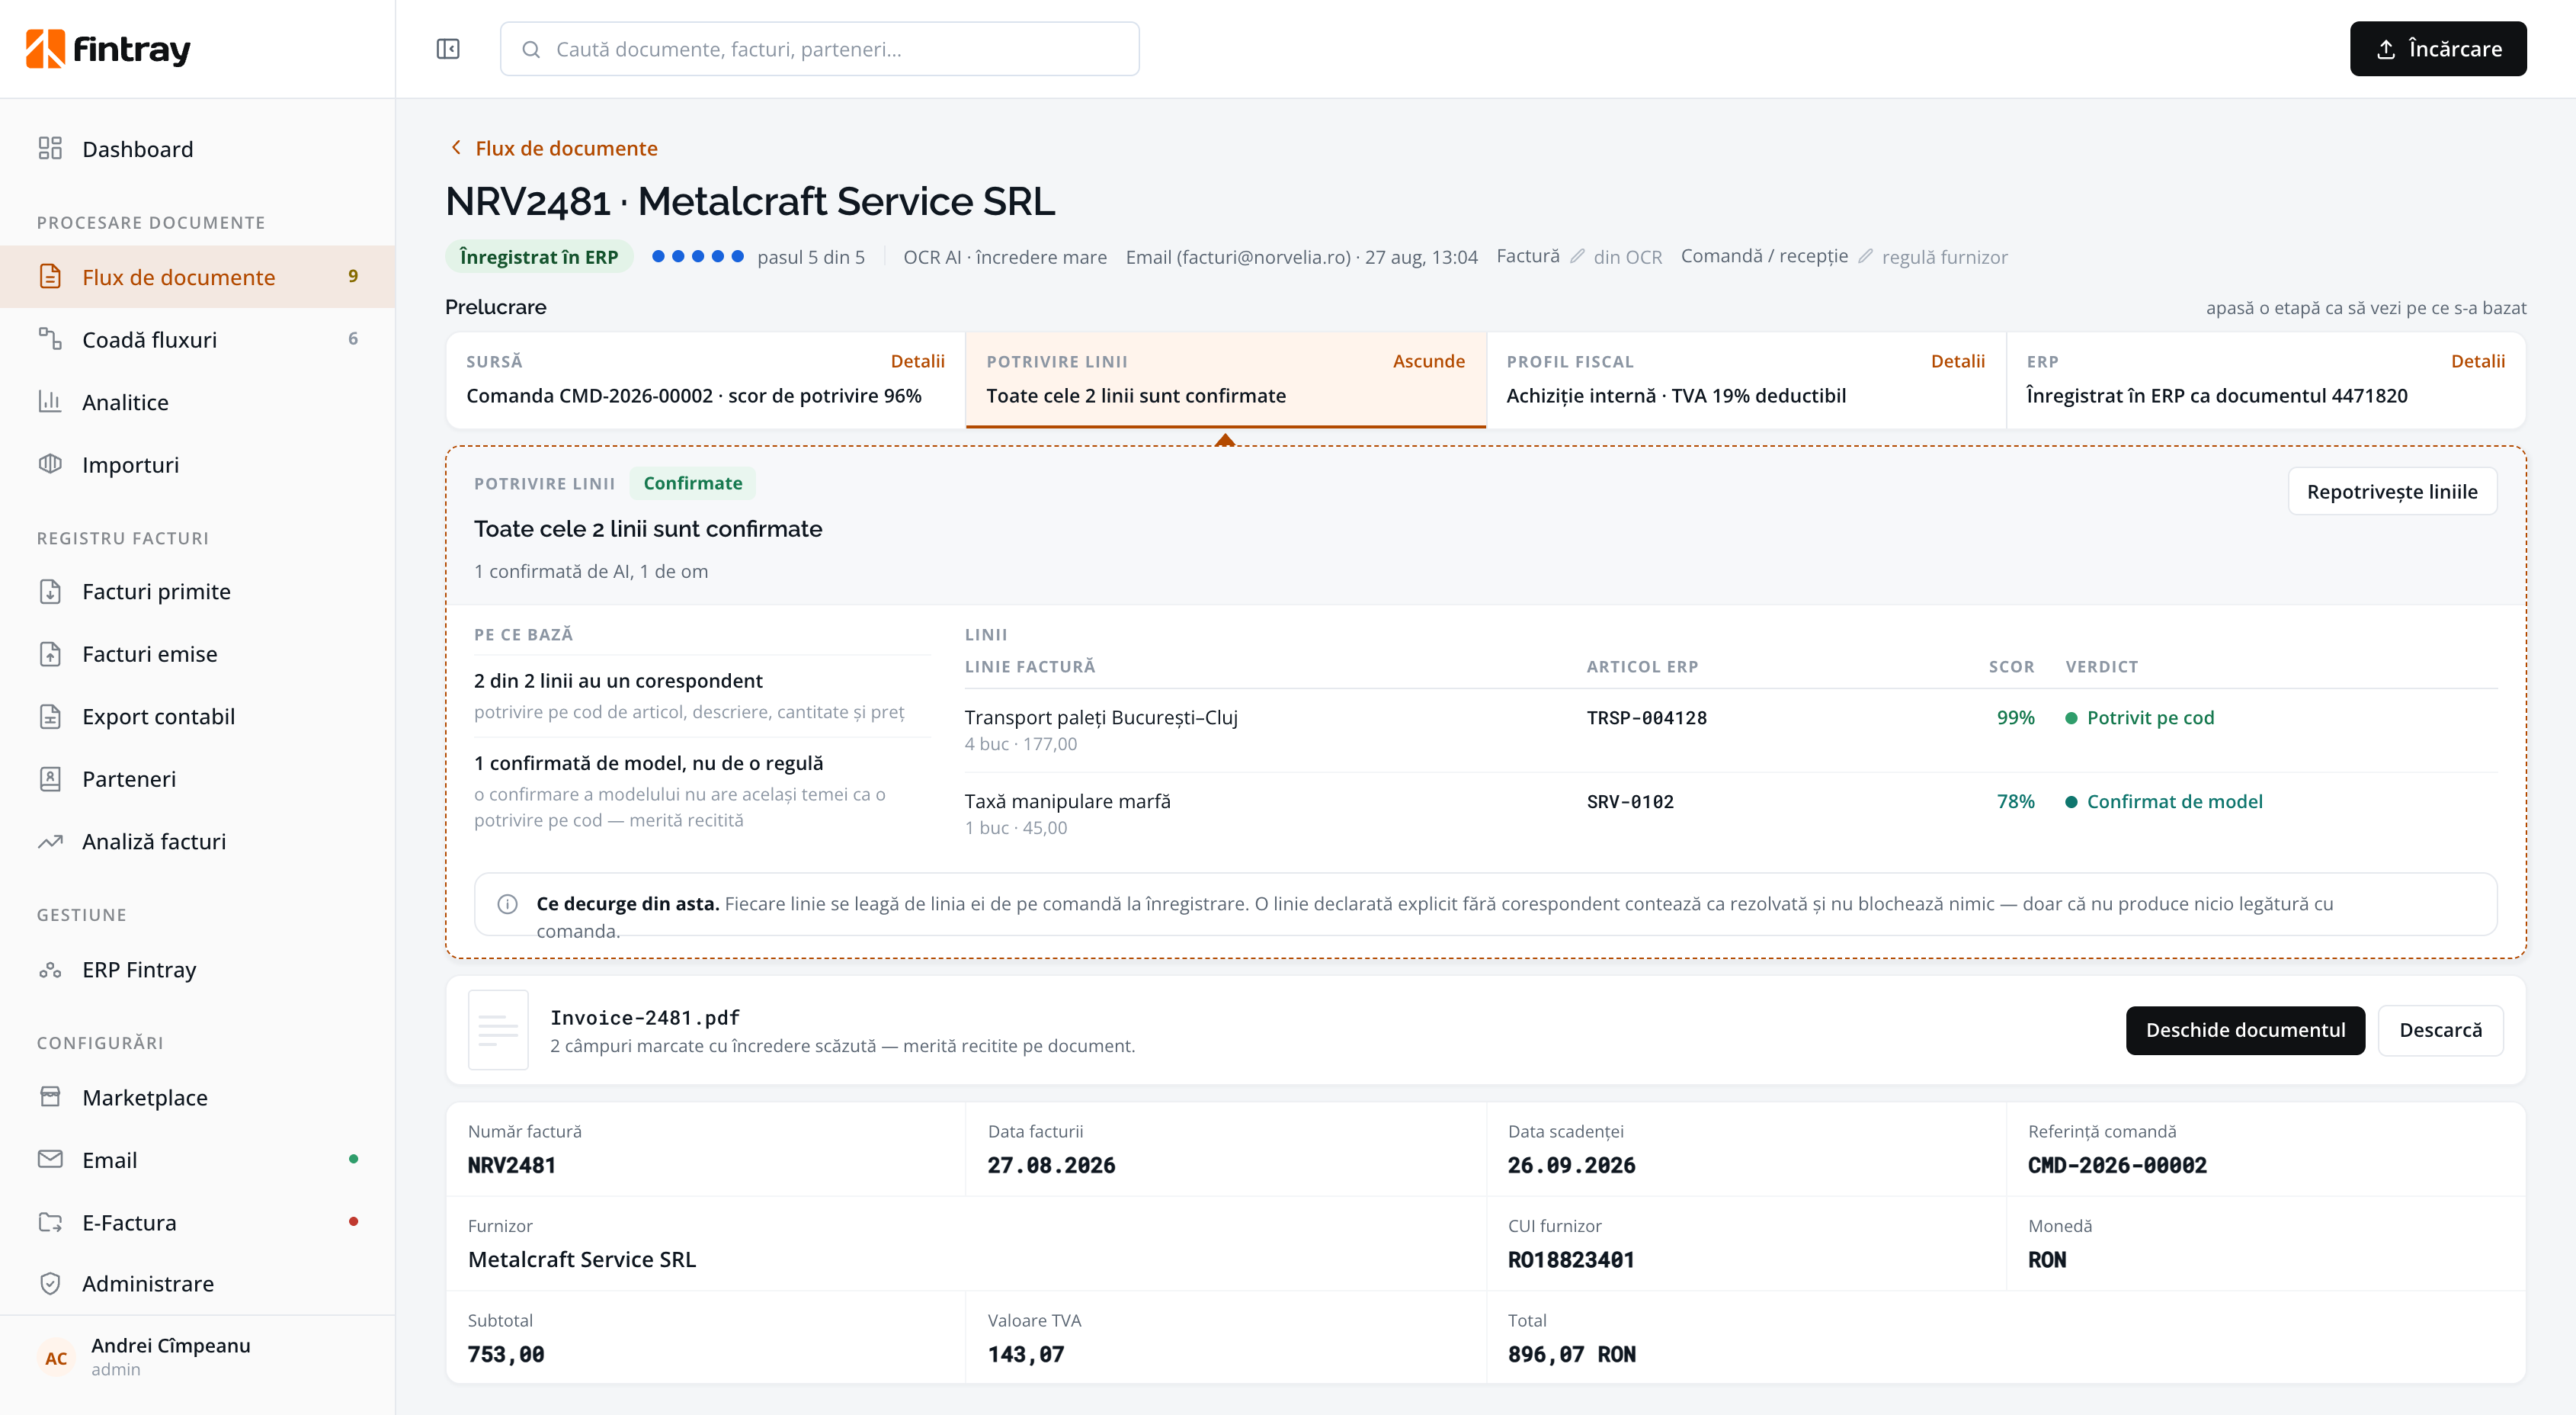The image size is (2576, 1415).
Task: Expand Detalii on the Sursă stage
Action: pos(917,361)
